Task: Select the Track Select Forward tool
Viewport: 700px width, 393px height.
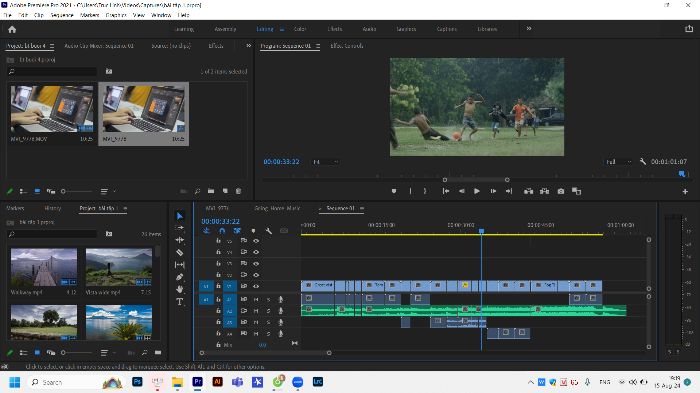Action: (x=180, y=228)
